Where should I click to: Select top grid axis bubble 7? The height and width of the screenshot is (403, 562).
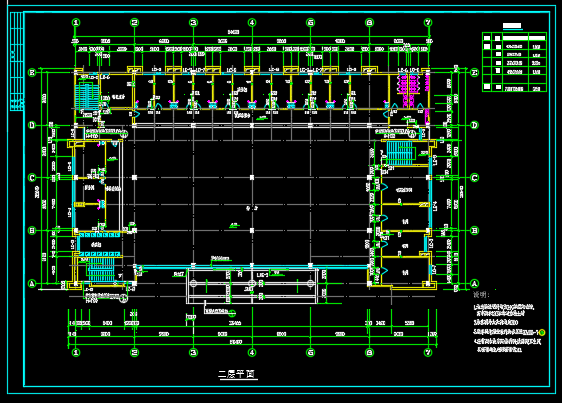[x=428, y=23]
